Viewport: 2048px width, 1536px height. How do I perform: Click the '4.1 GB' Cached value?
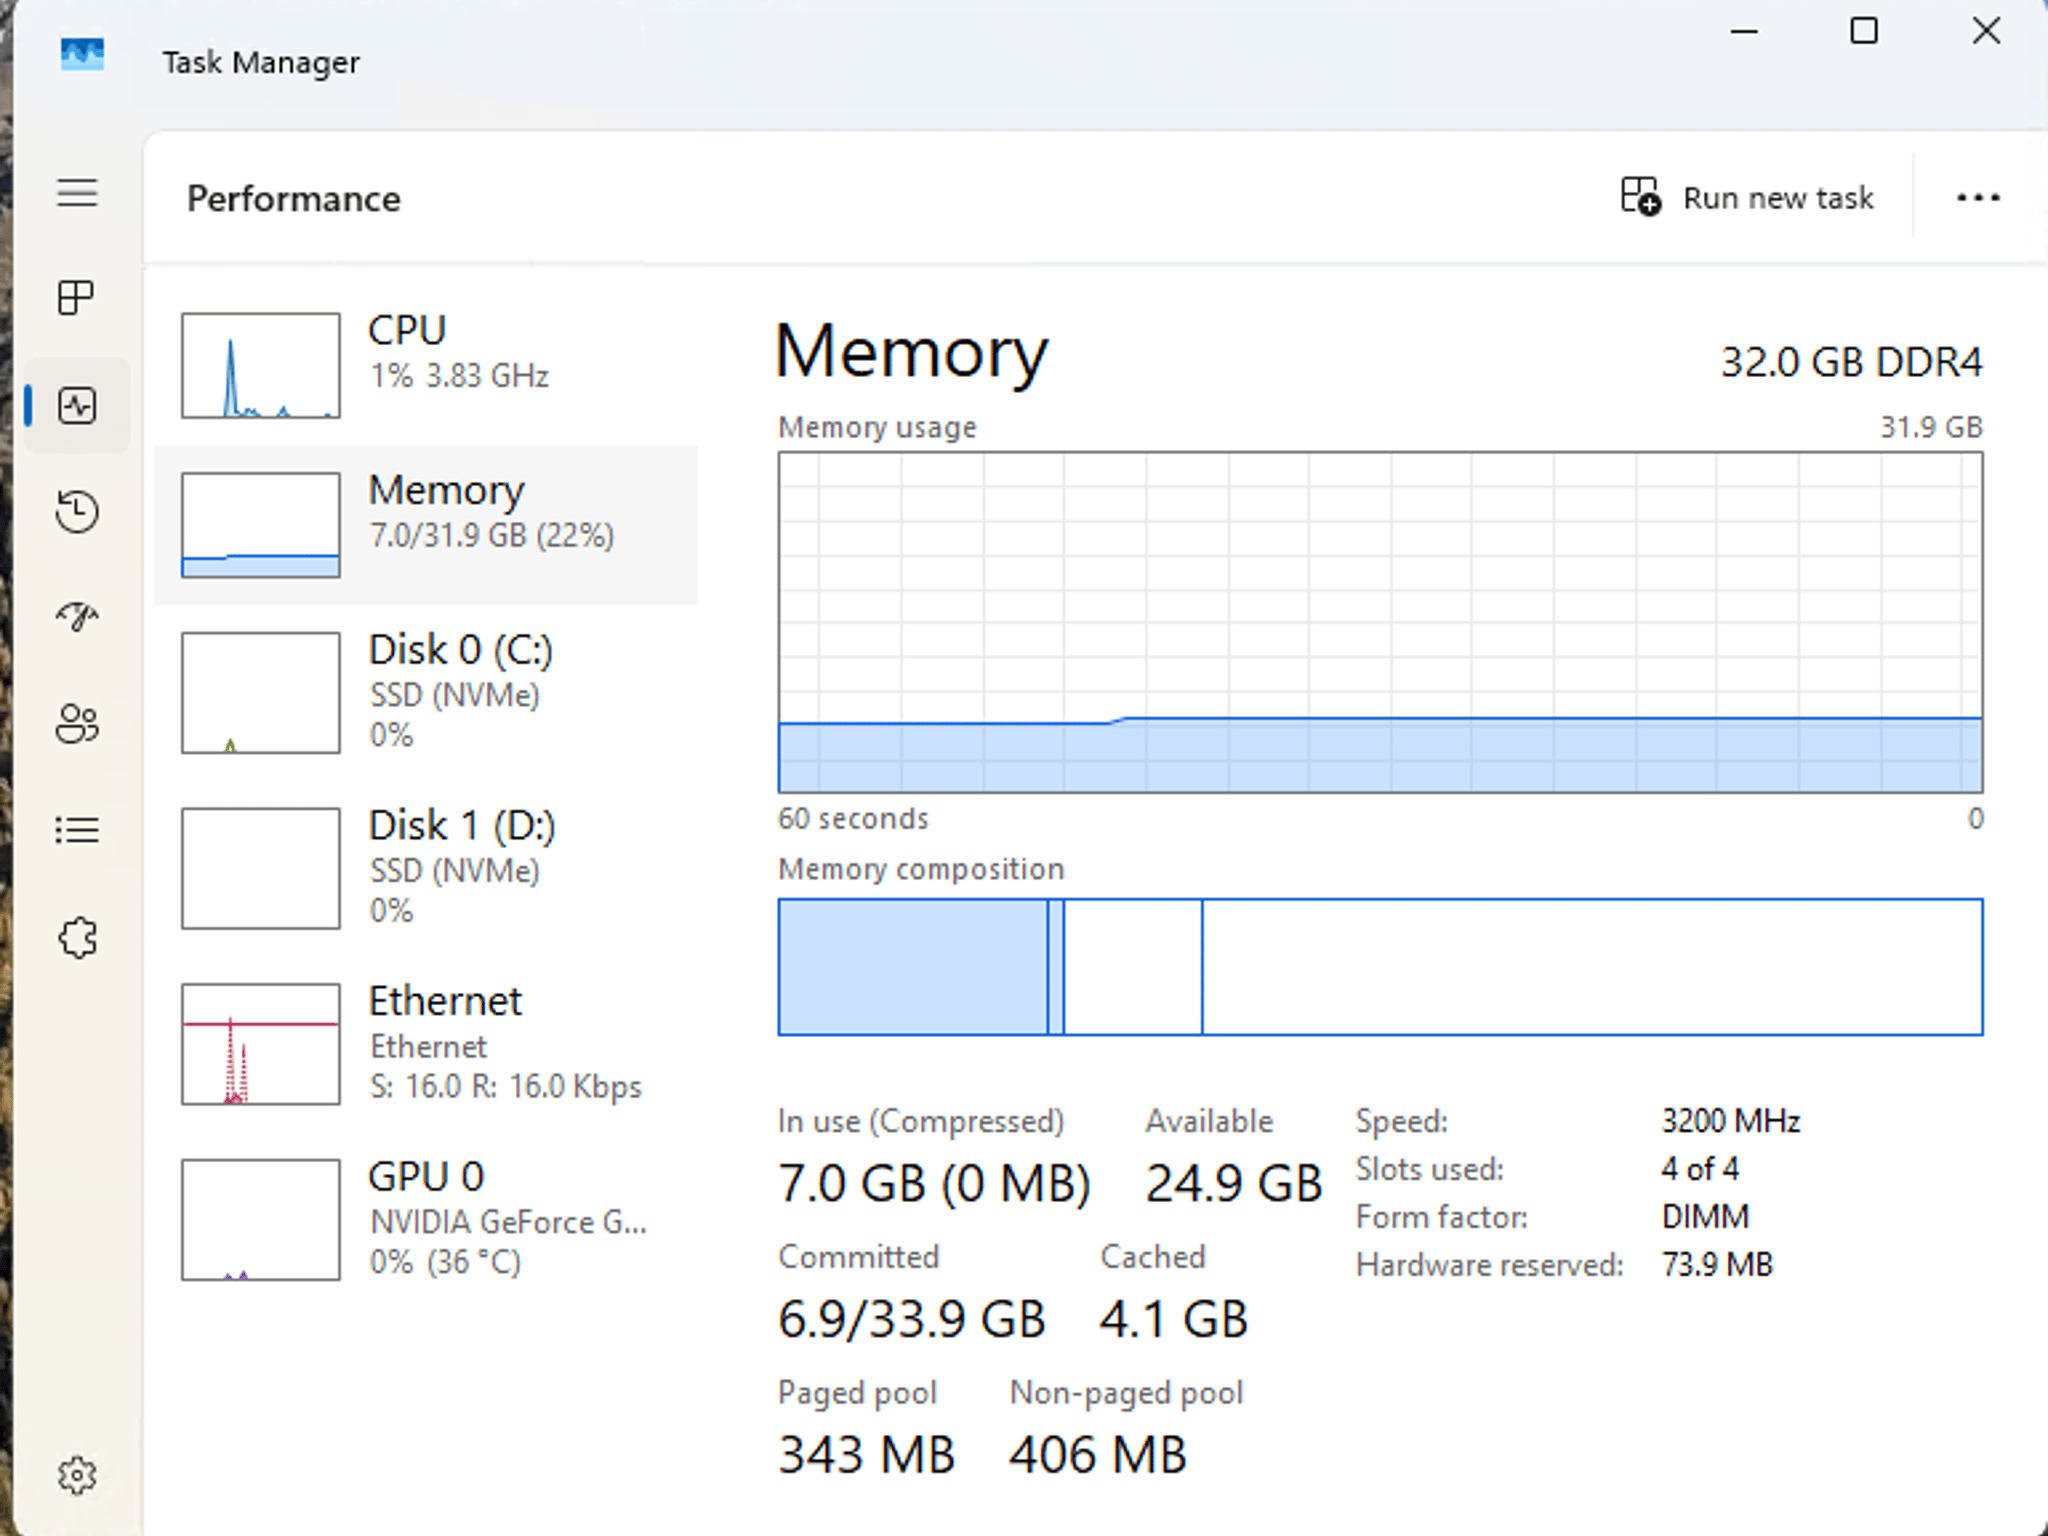(x=1174, y=1319)
